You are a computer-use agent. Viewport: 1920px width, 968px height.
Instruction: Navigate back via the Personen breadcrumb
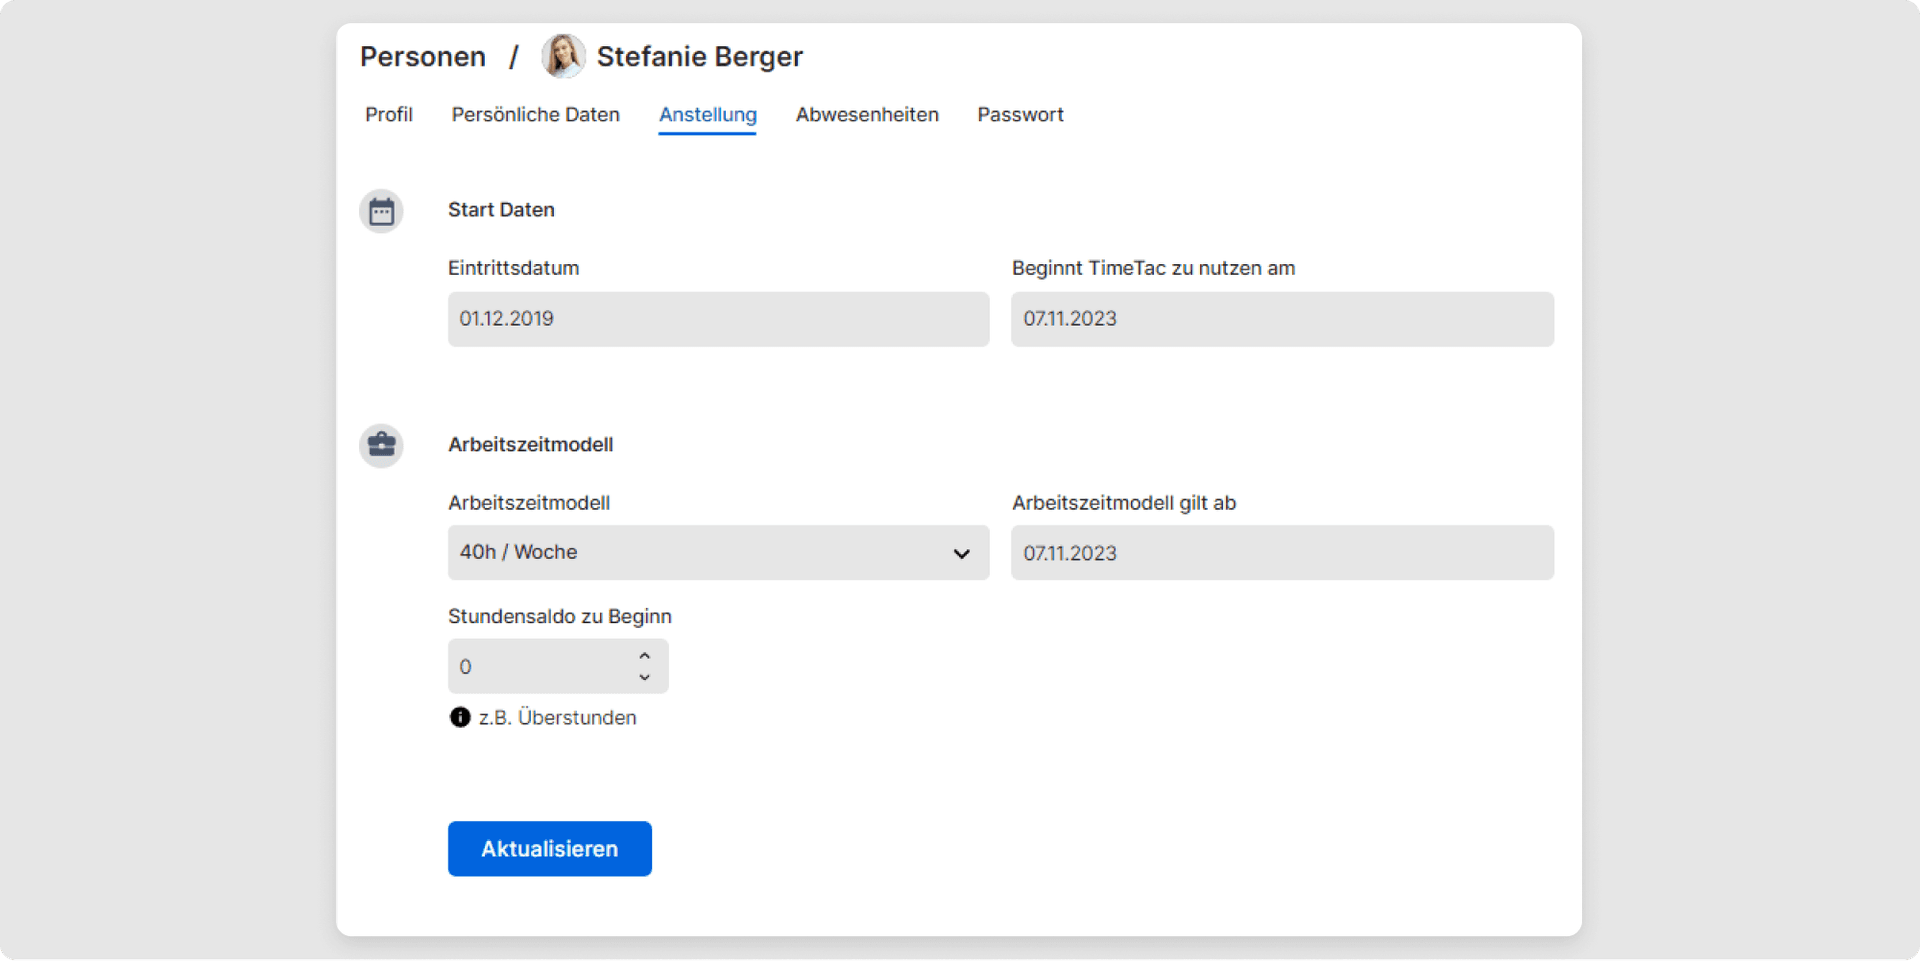tap(423, 56)
